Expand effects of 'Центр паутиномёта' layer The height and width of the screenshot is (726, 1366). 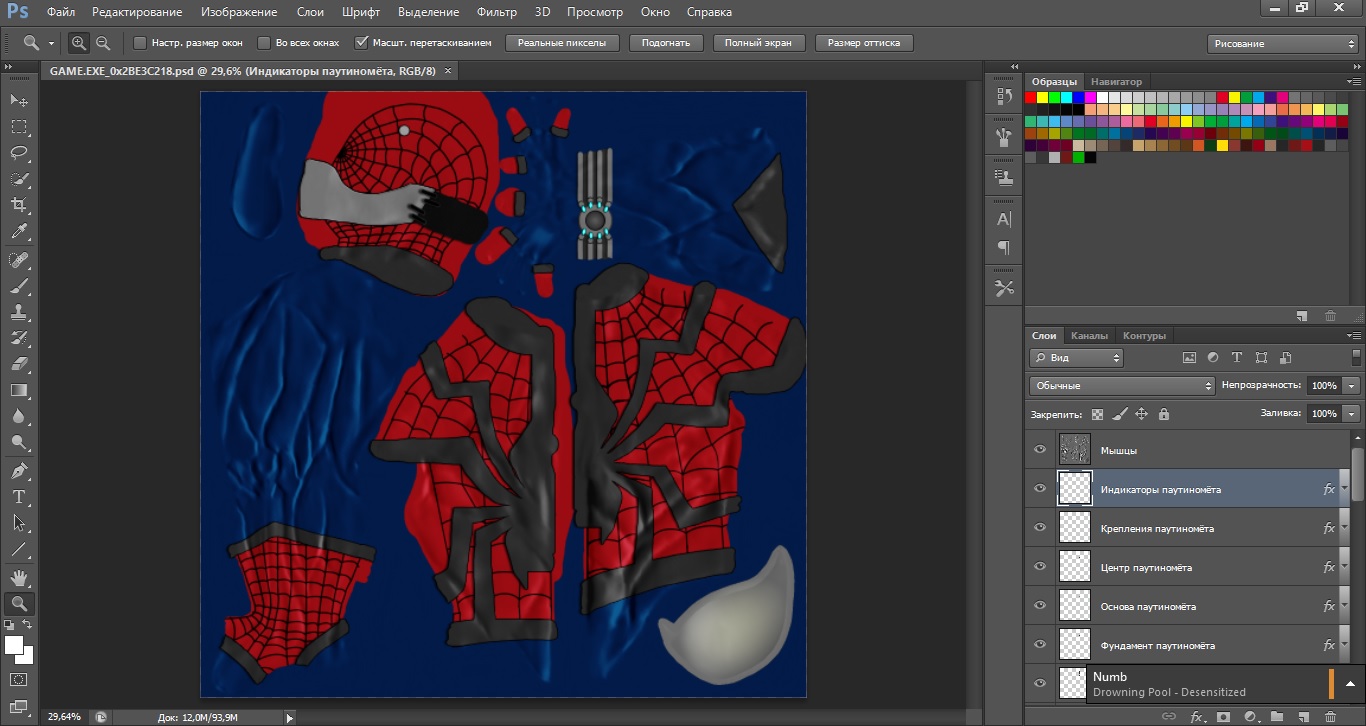pyautogui.click(x=1344, y=568)
